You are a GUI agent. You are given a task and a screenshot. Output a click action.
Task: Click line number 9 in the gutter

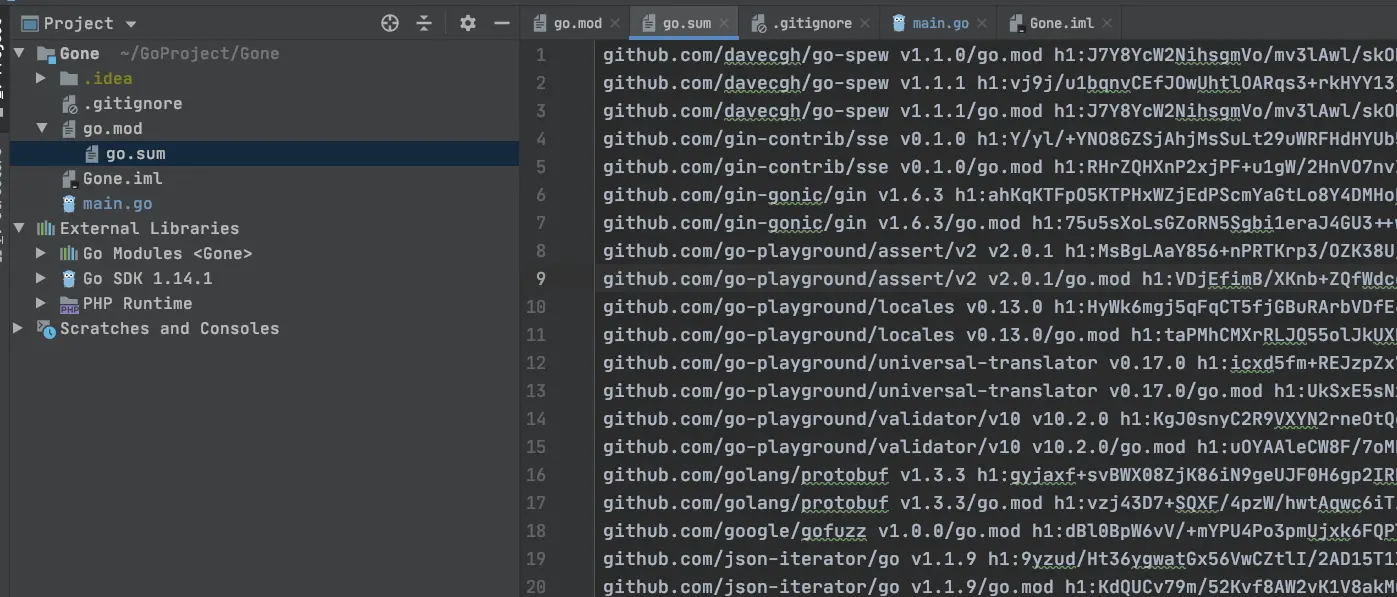(541, 279)
